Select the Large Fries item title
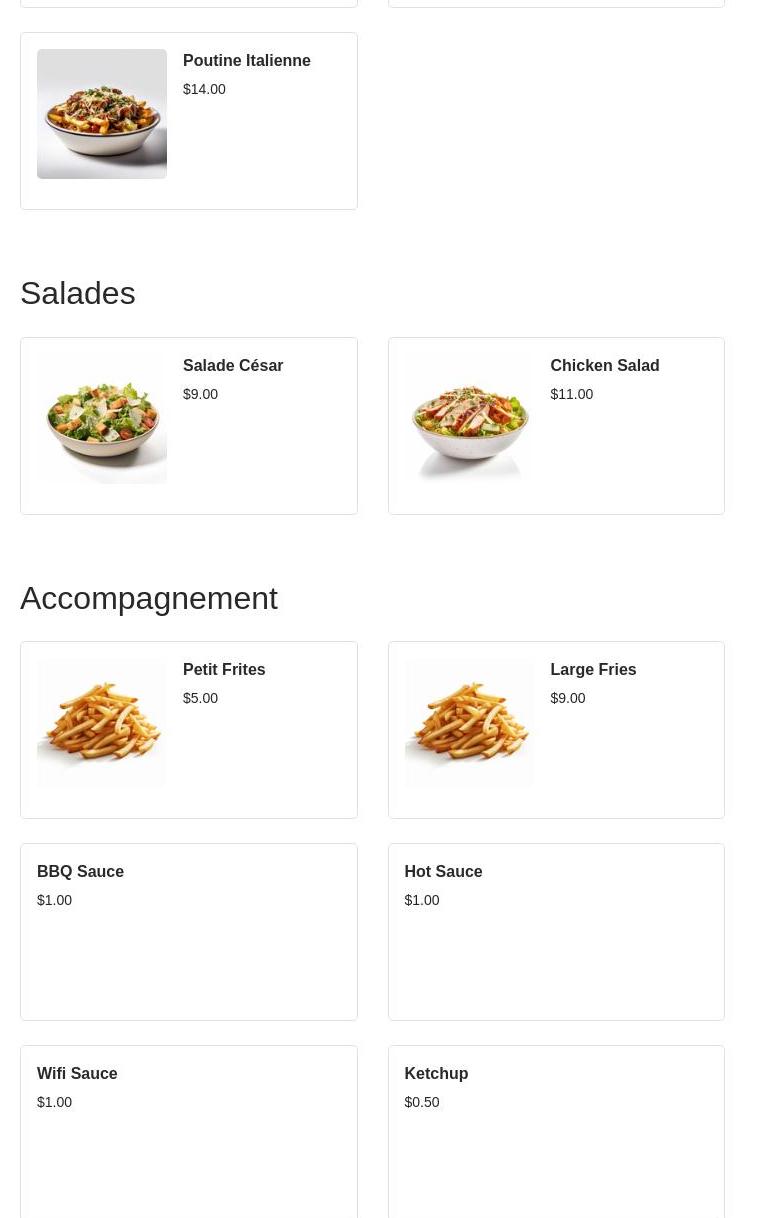 592,670
